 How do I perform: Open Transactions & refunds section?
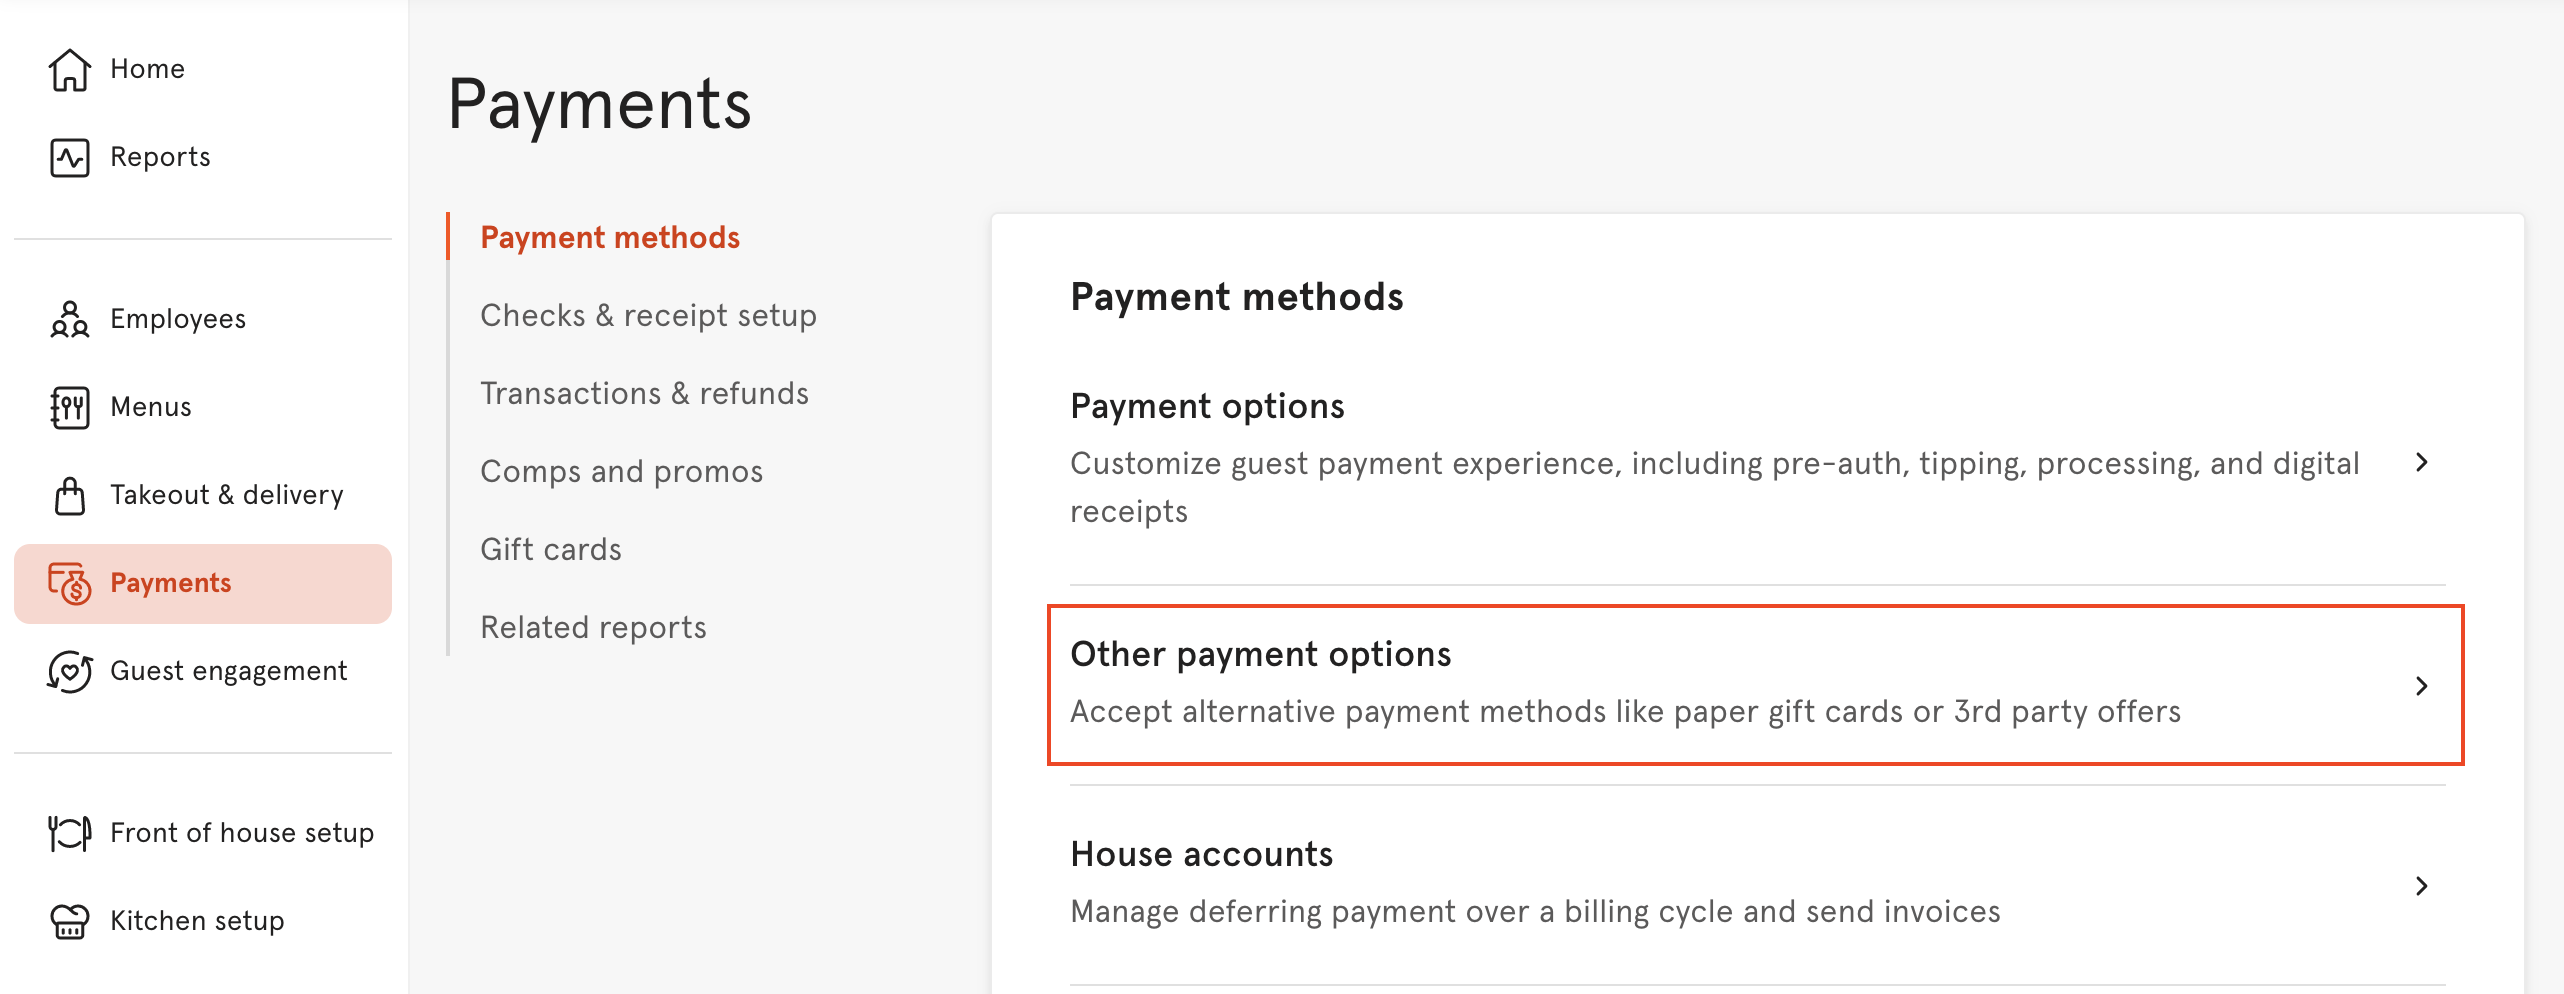(x=644, y=394)
